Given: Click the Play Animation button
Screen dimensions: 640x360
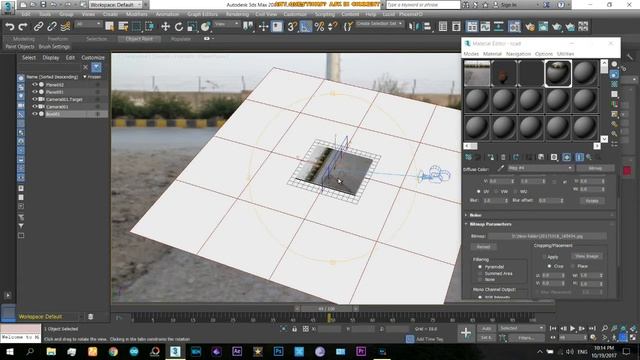Looking at the screenshot, I should tap(572, 328).
